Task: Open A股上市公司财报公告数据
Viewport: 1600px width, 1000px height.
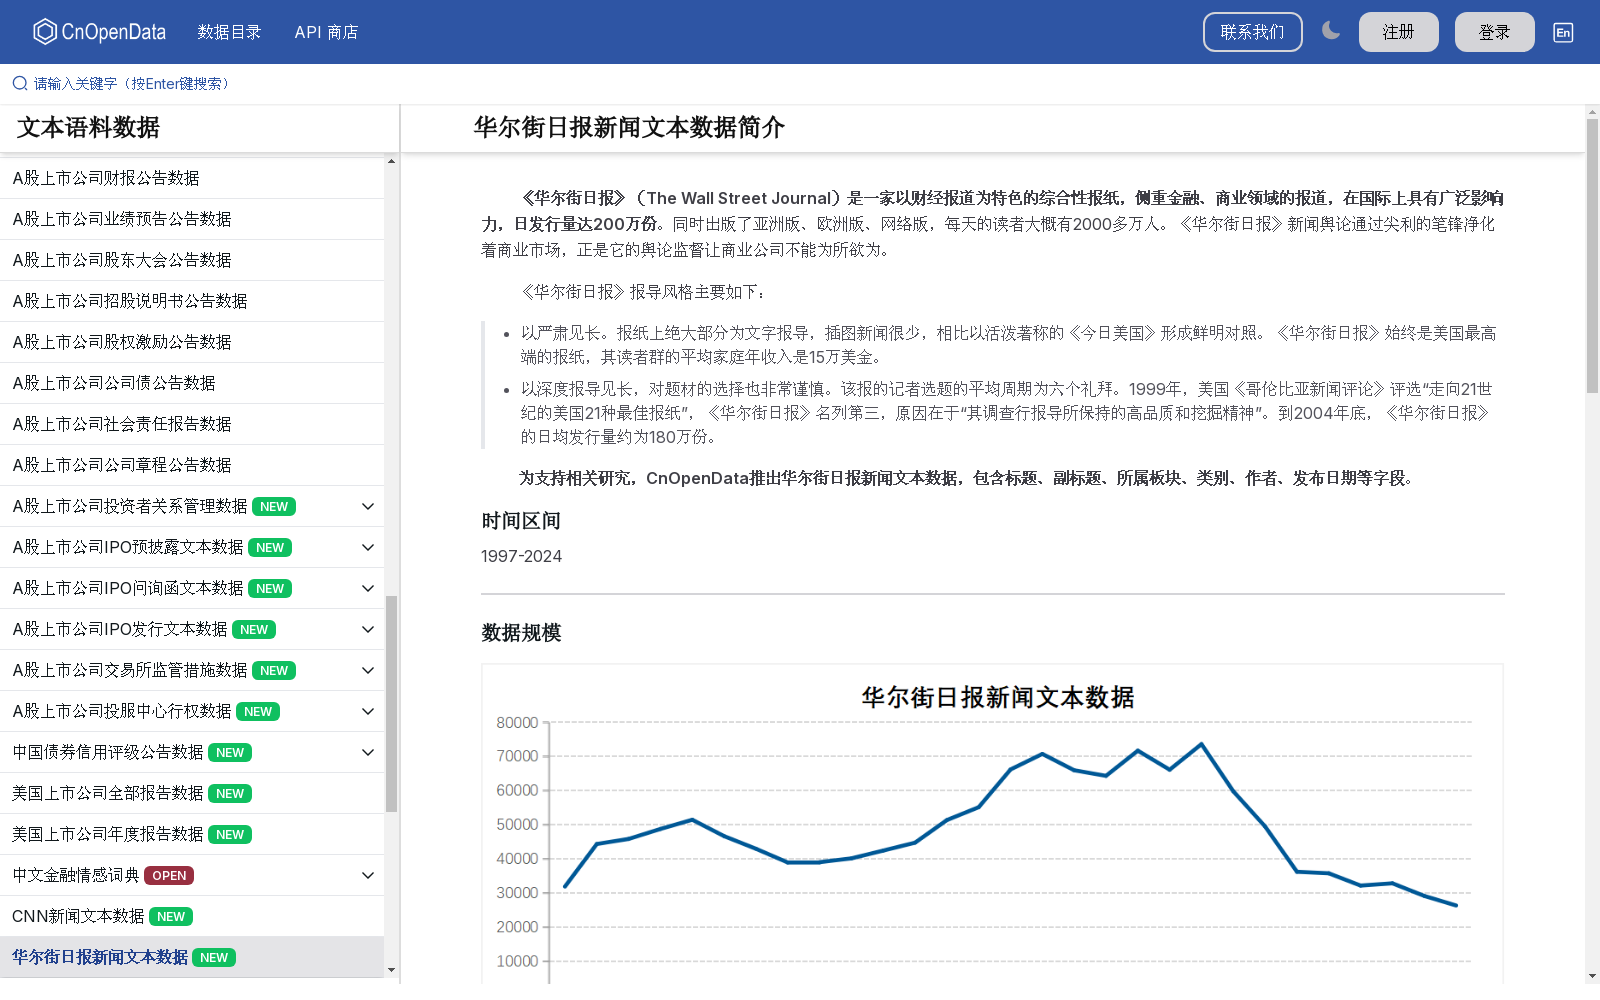Action: (192, 178)
